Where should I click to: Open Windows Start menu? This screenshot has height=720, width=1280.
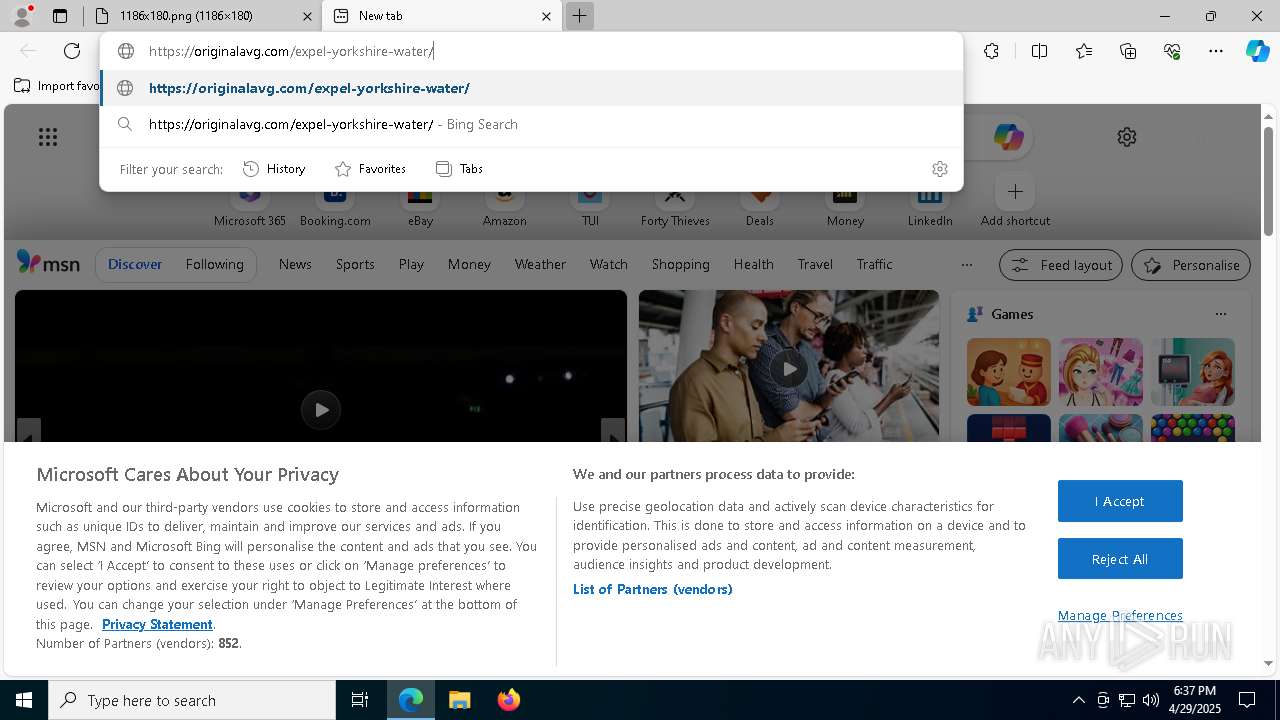coord(24,700)
